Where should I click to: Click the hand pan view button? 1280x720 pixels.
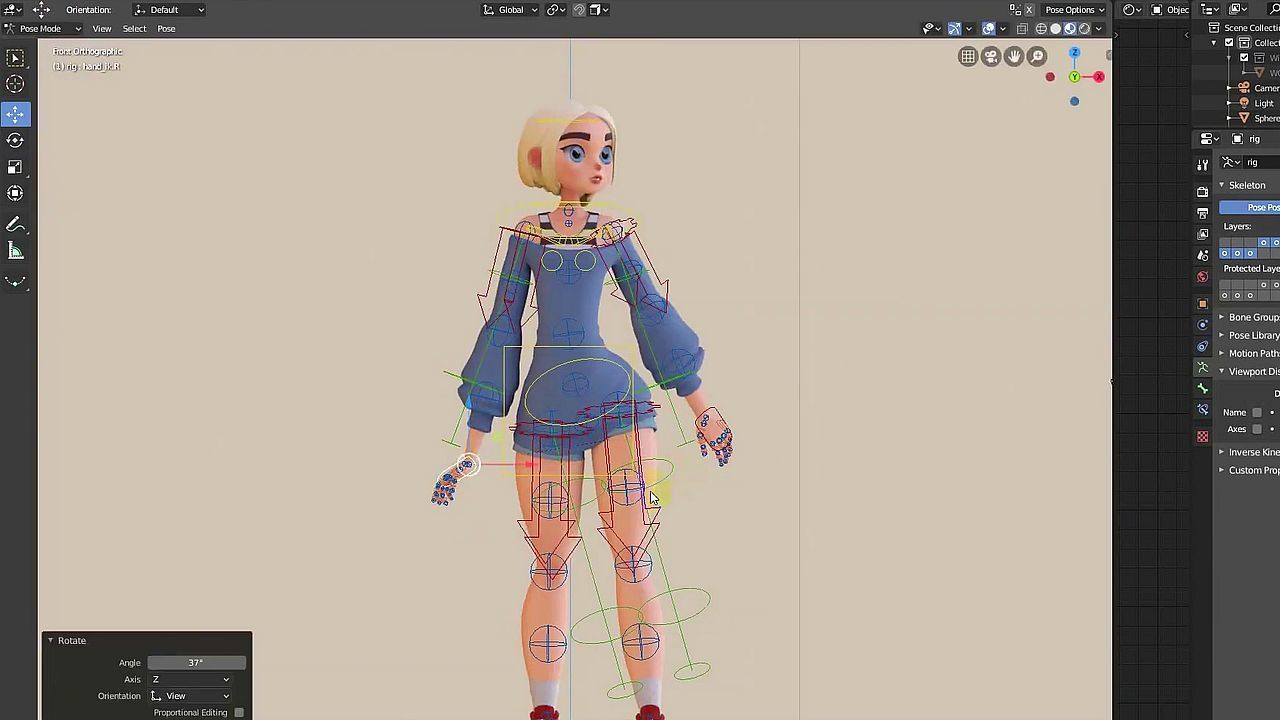[x=1014, y=57]
